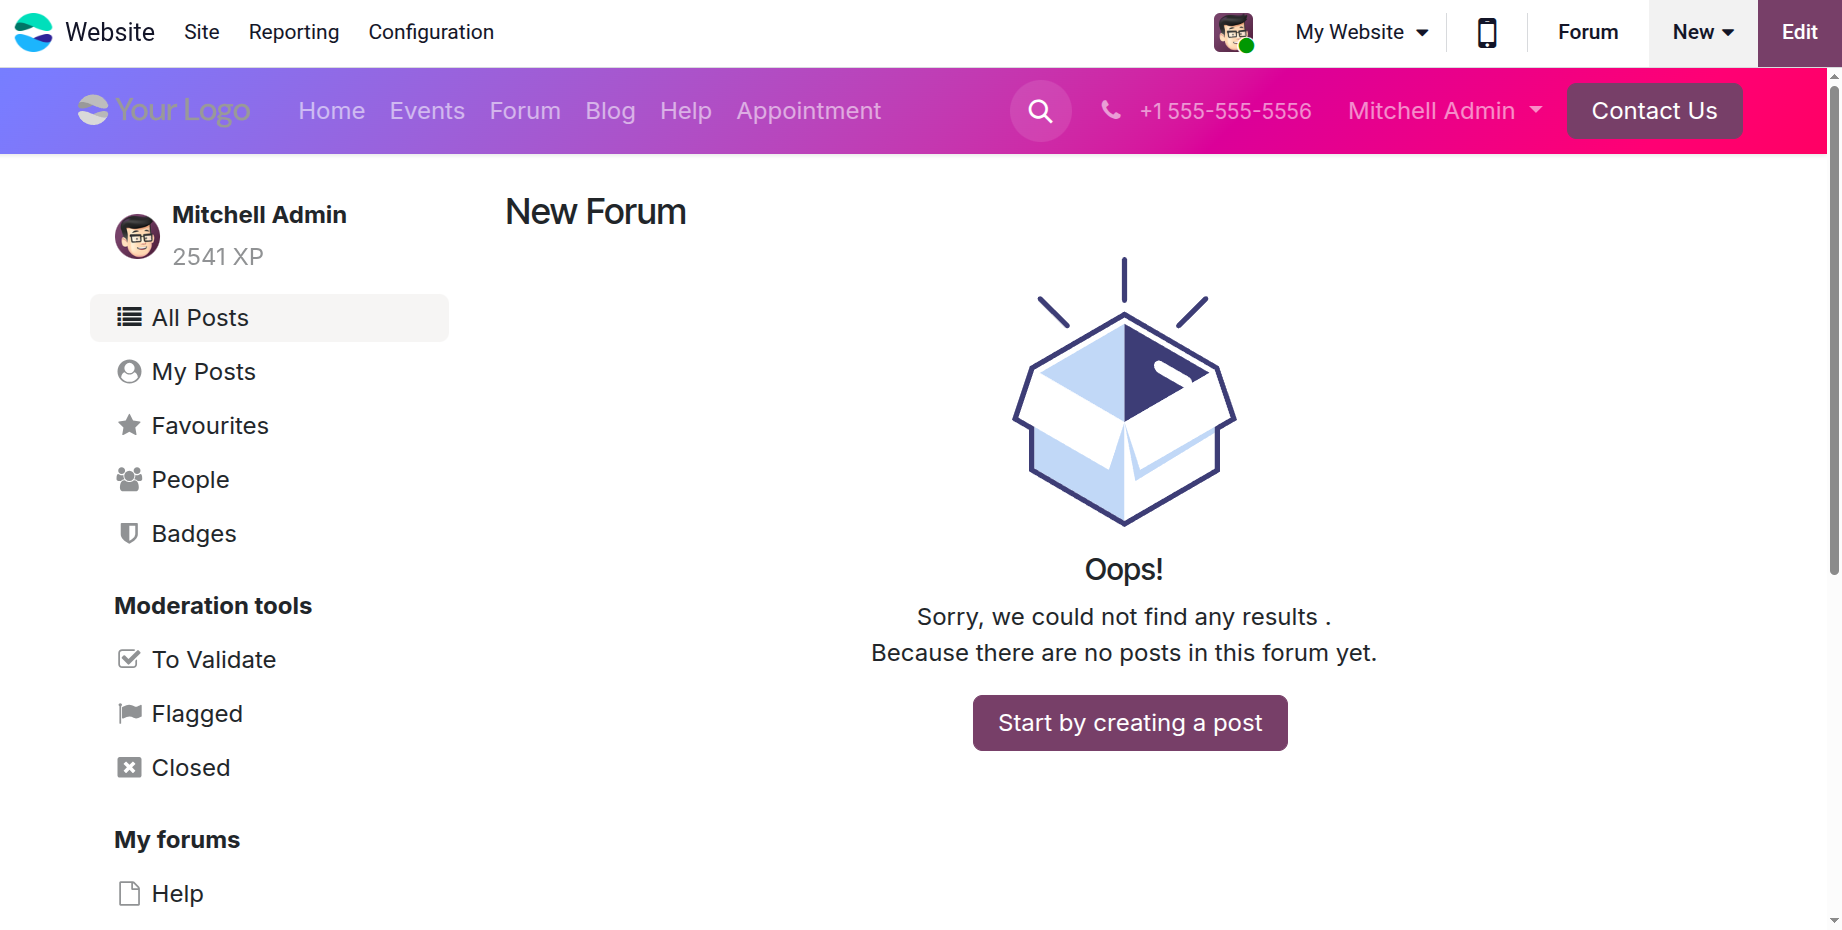
Task: Open the Appointment navigation link
Action: point(808,111)
